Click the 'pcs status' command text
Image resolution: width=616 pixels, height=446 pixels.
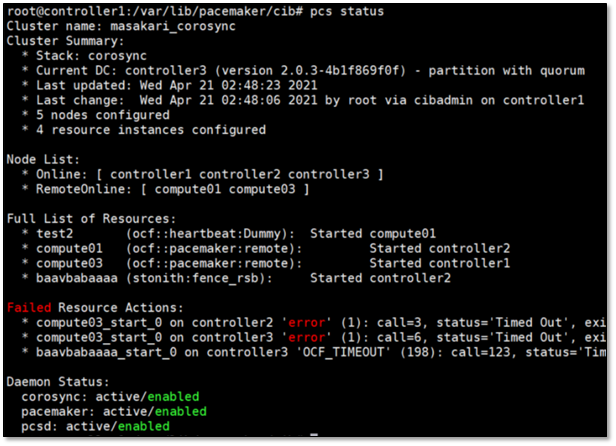[x=347, y=11]
